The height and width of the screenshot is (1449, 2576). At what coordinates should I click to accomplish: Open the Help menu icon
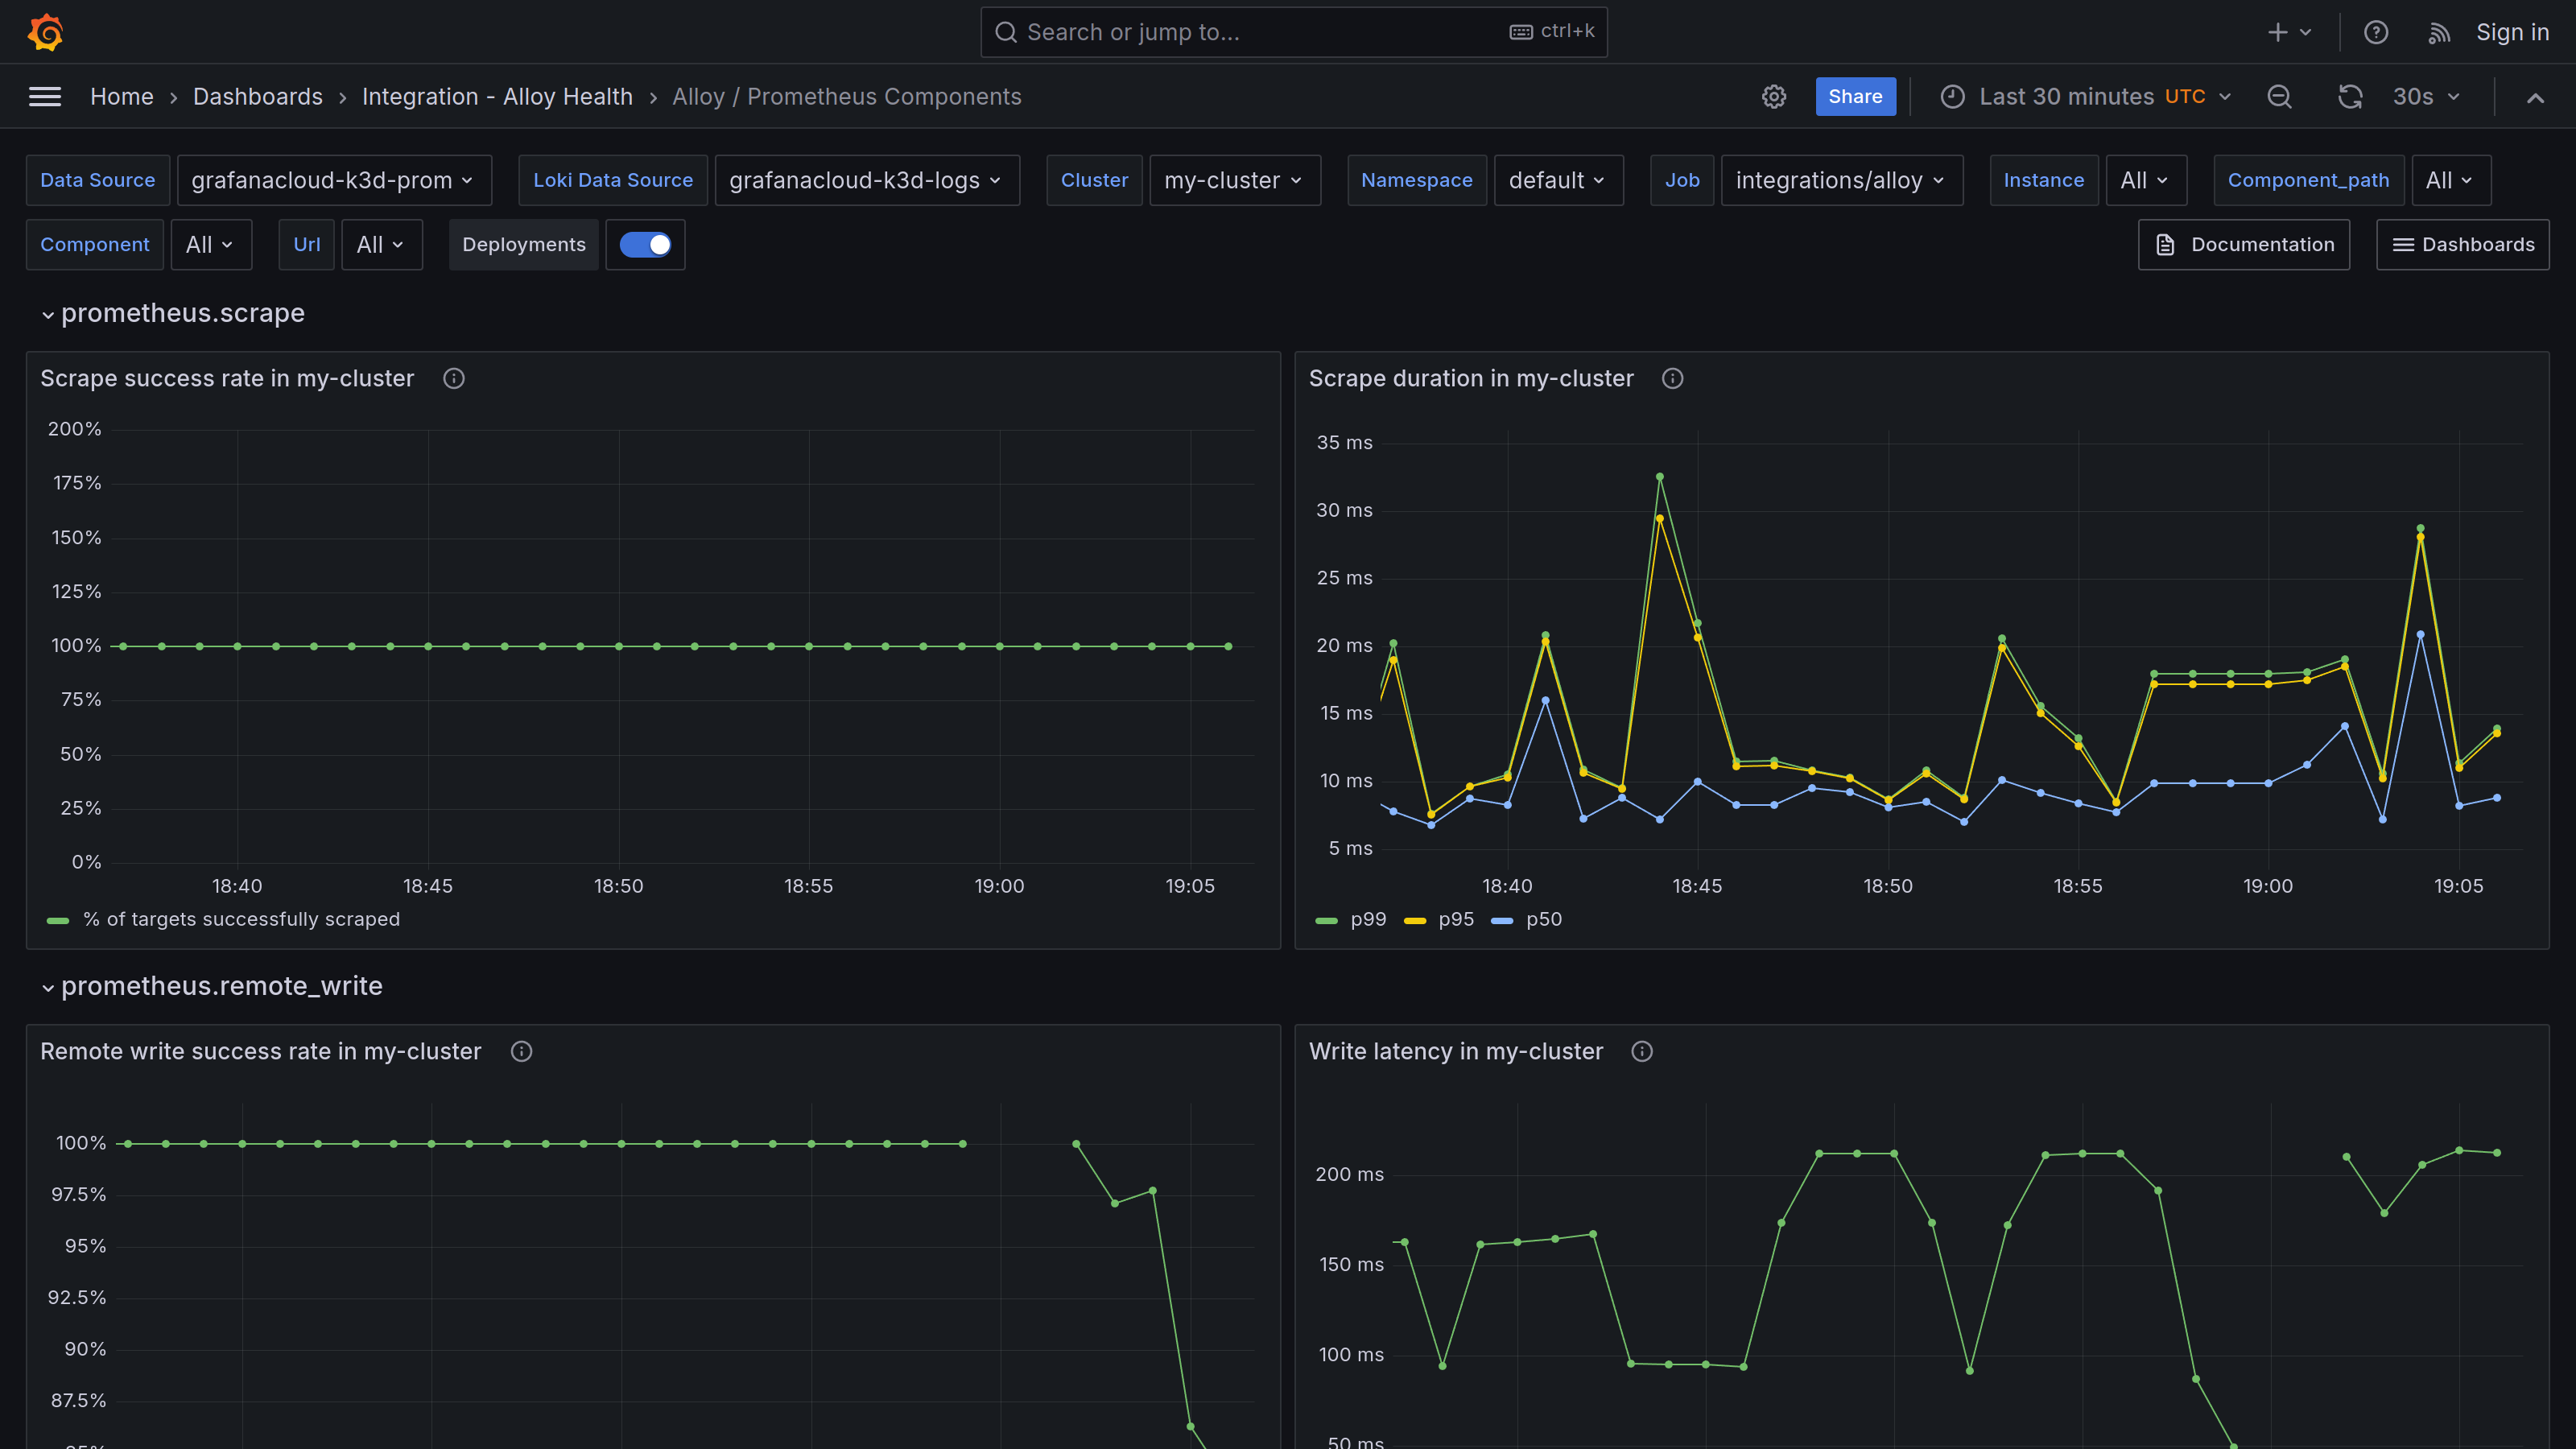[2375, 31]
